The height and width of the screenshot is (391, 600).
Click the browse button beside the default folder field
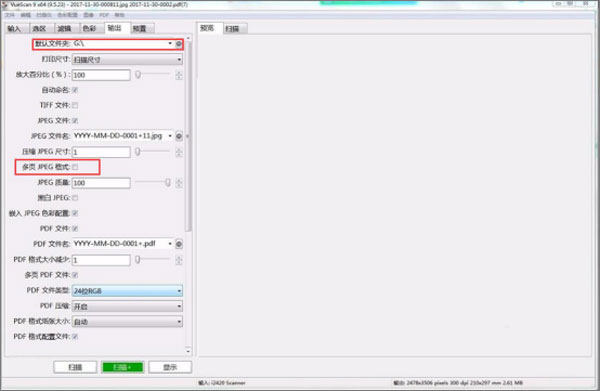coord(179,44)
